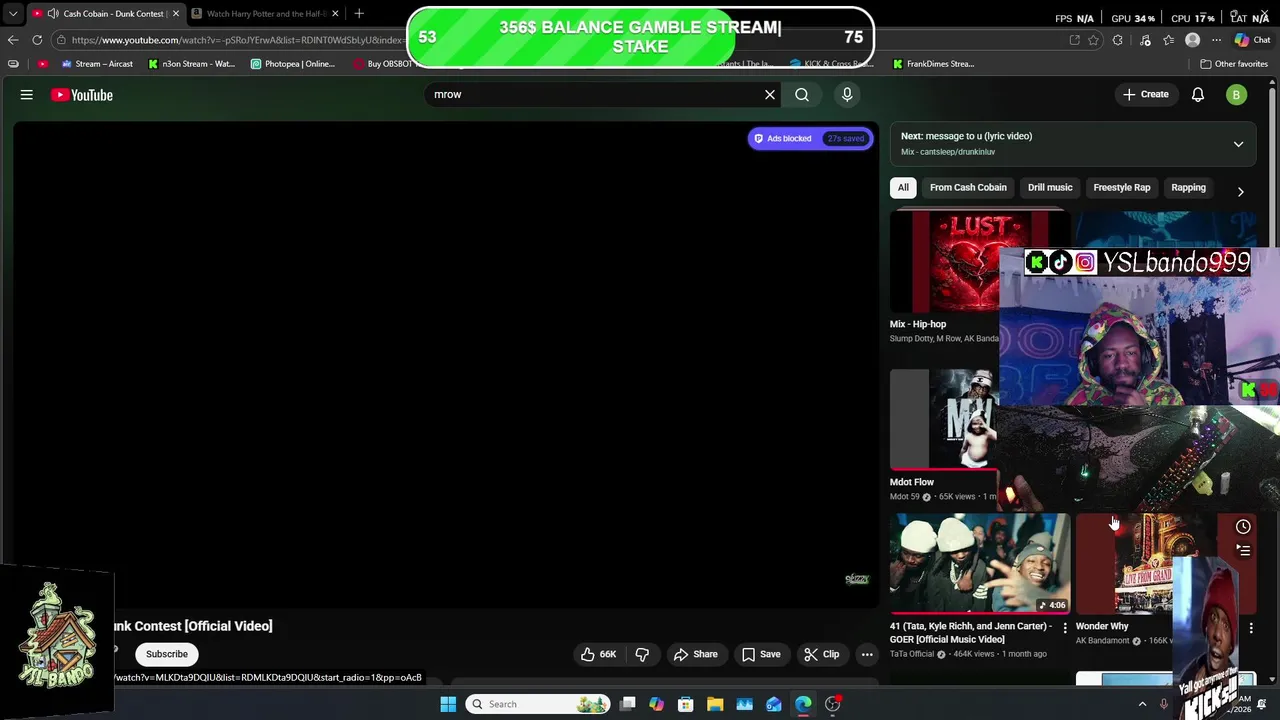Open Photopea Online bookmark
Screen dimensions: 1280x720
293,64
